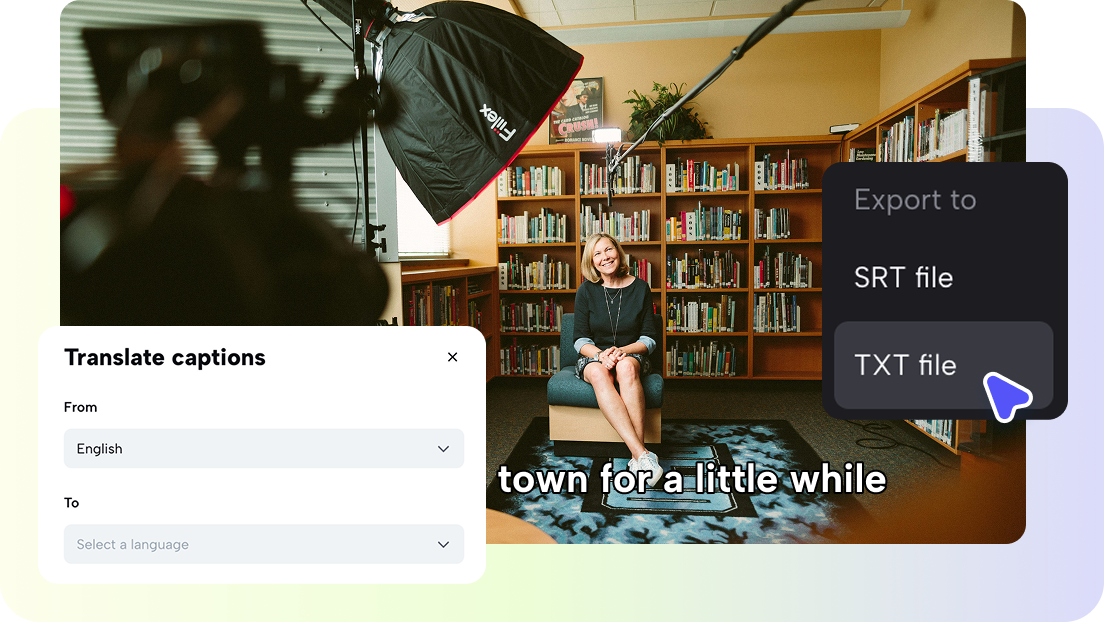
Task: Open the English source language dropdown
Action: 263,448
